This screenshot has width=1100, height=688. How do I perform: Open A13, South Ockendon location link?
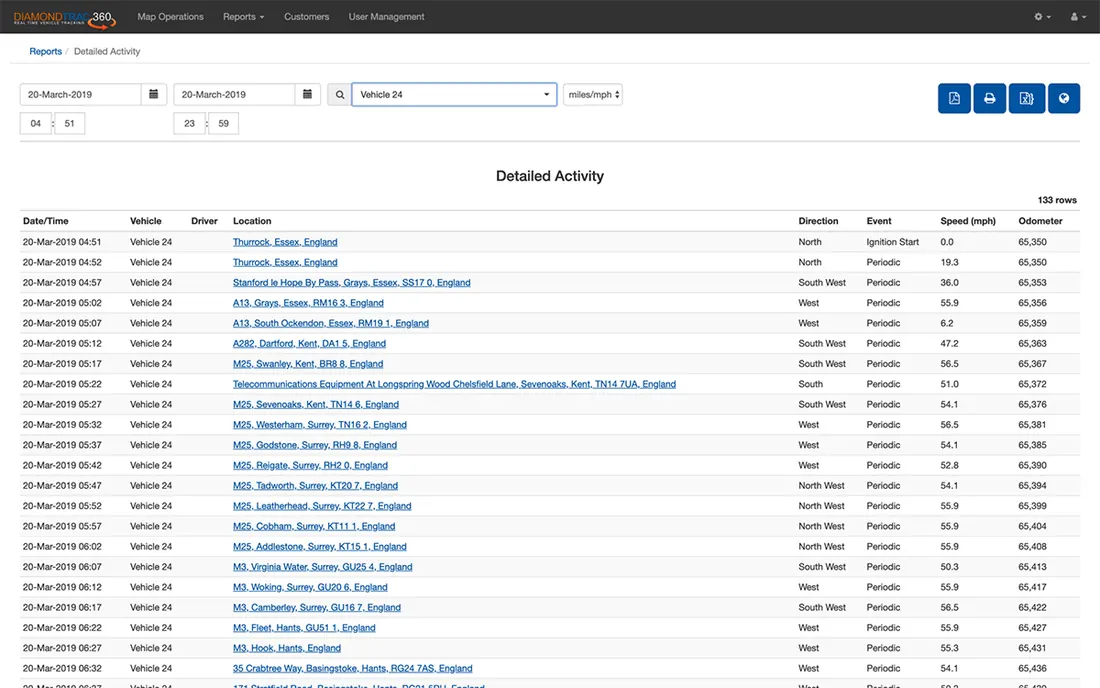pyautogui.click(x=330, y=323)
